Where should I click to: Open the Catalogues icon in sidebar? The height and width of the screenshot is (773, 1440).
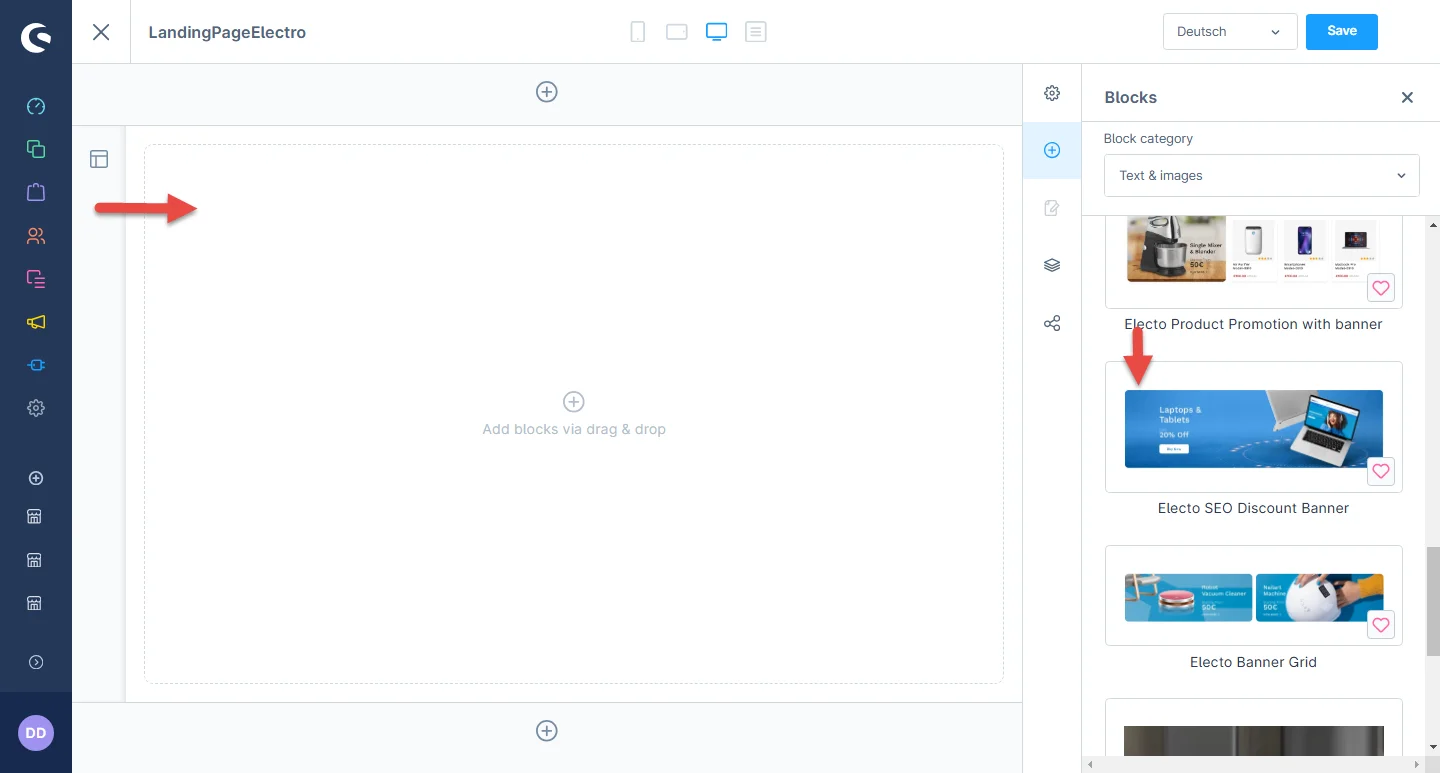[x=36, y=149]
